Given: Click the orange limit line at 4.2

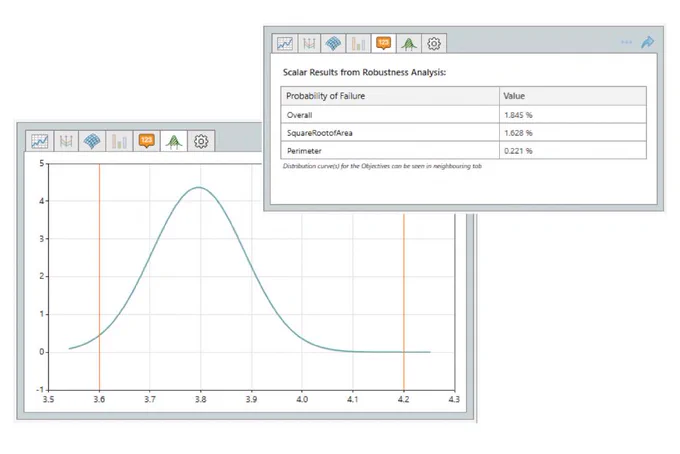Looking at the screenshot, I should [404, 301].
